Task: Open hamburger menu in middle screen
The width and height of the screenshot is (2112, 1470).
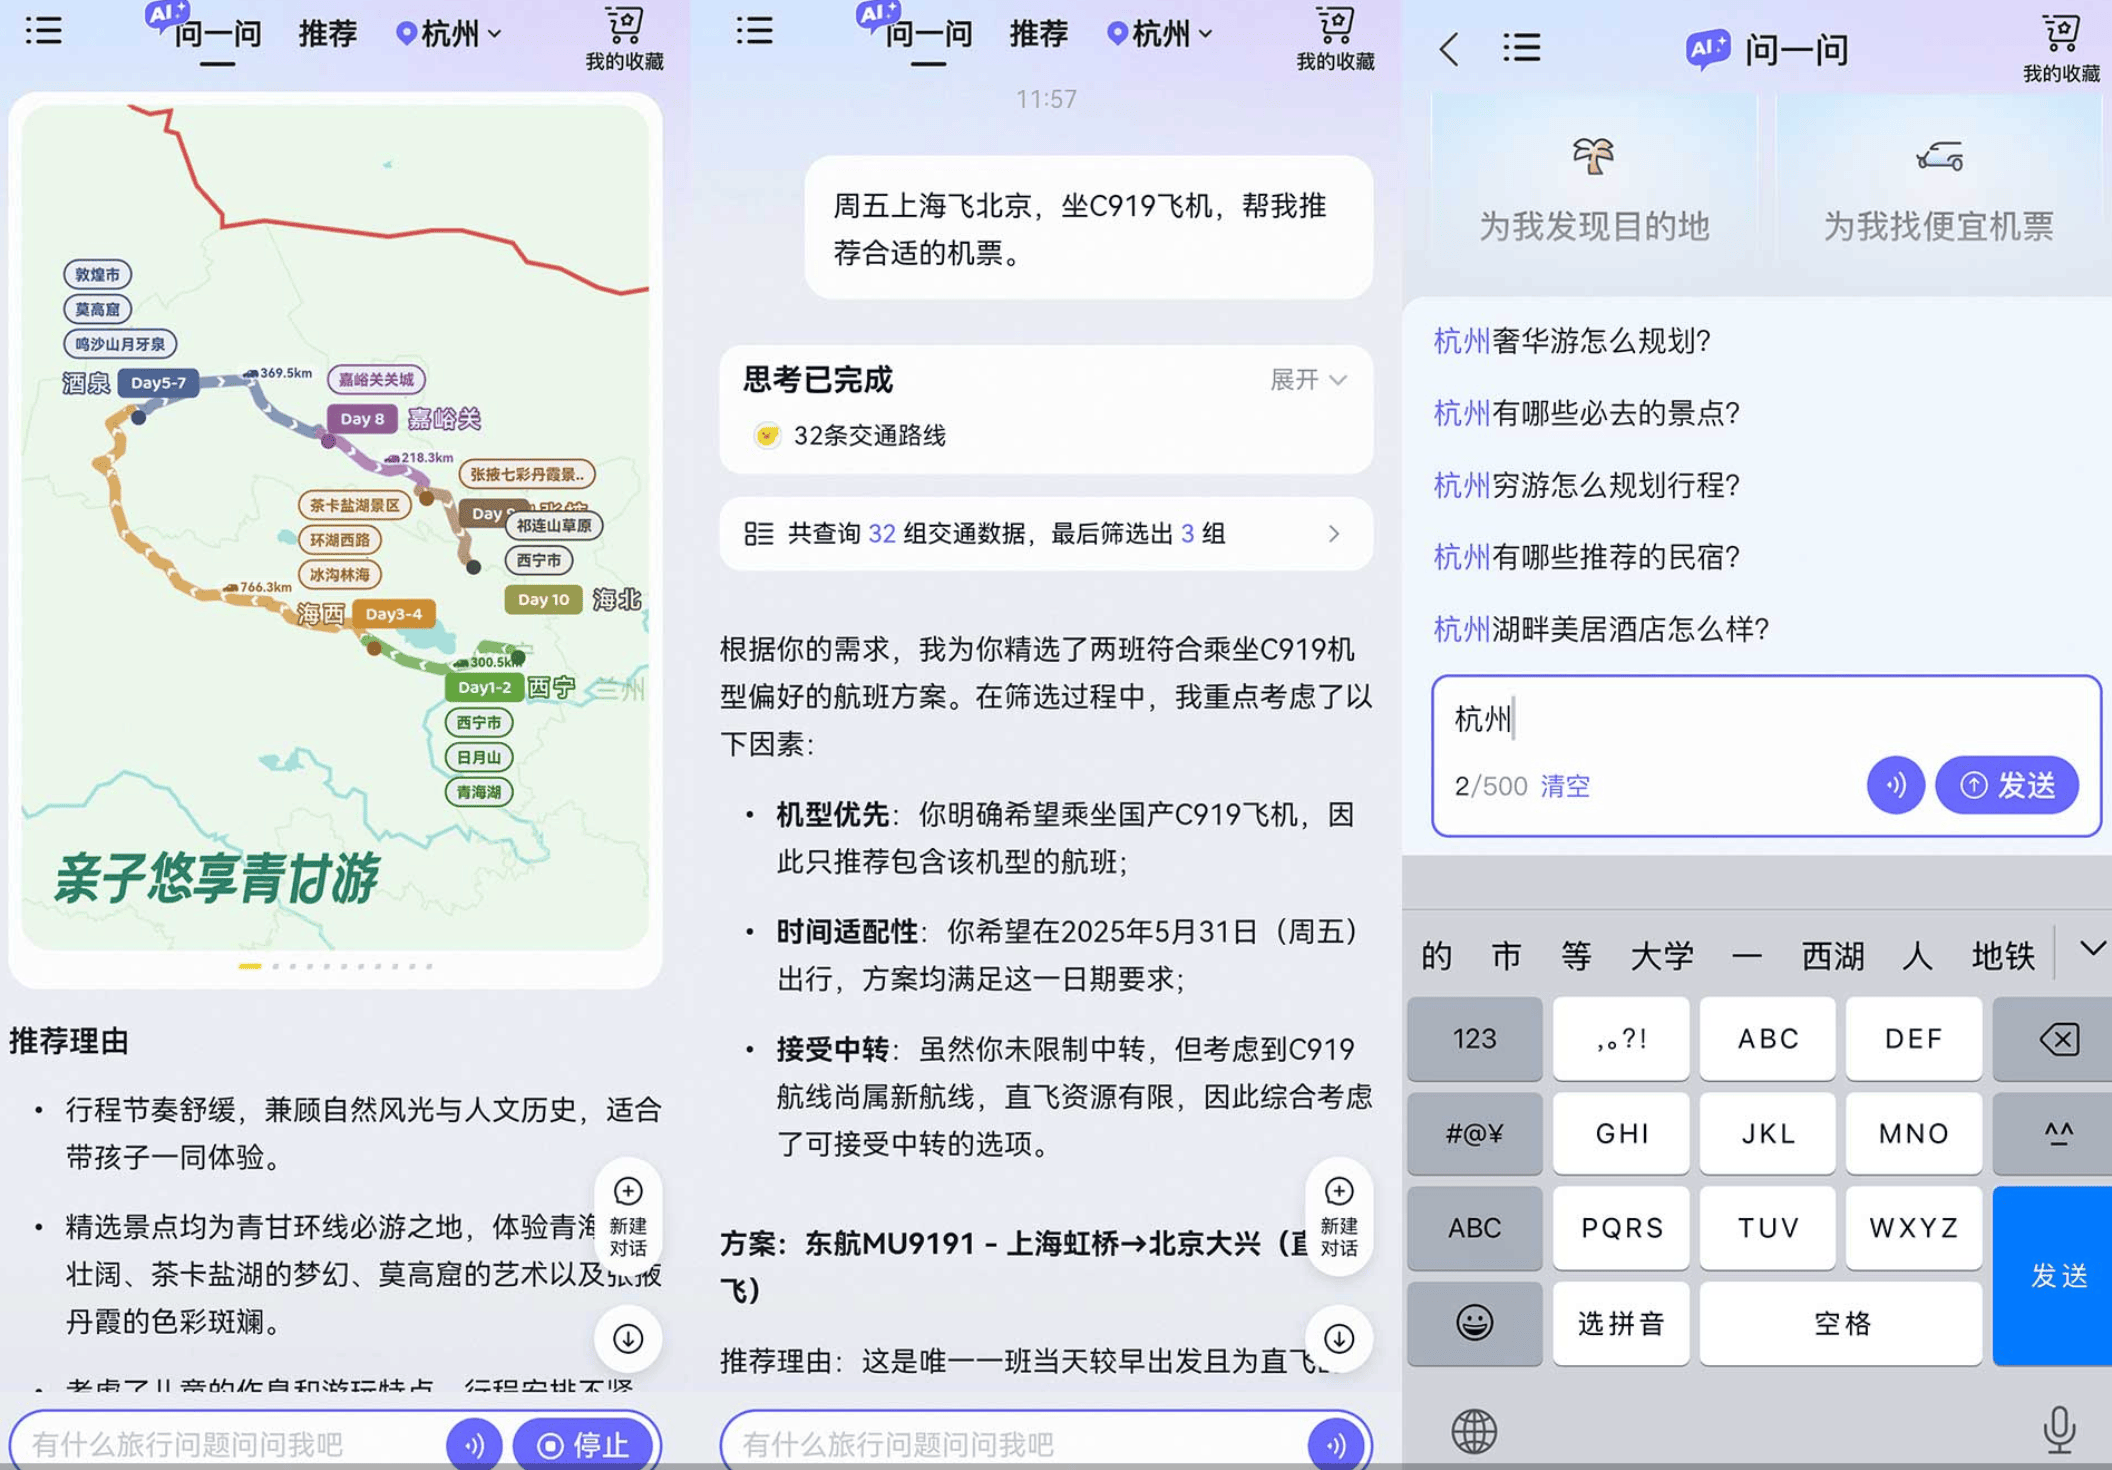Action: click(754, 31)
